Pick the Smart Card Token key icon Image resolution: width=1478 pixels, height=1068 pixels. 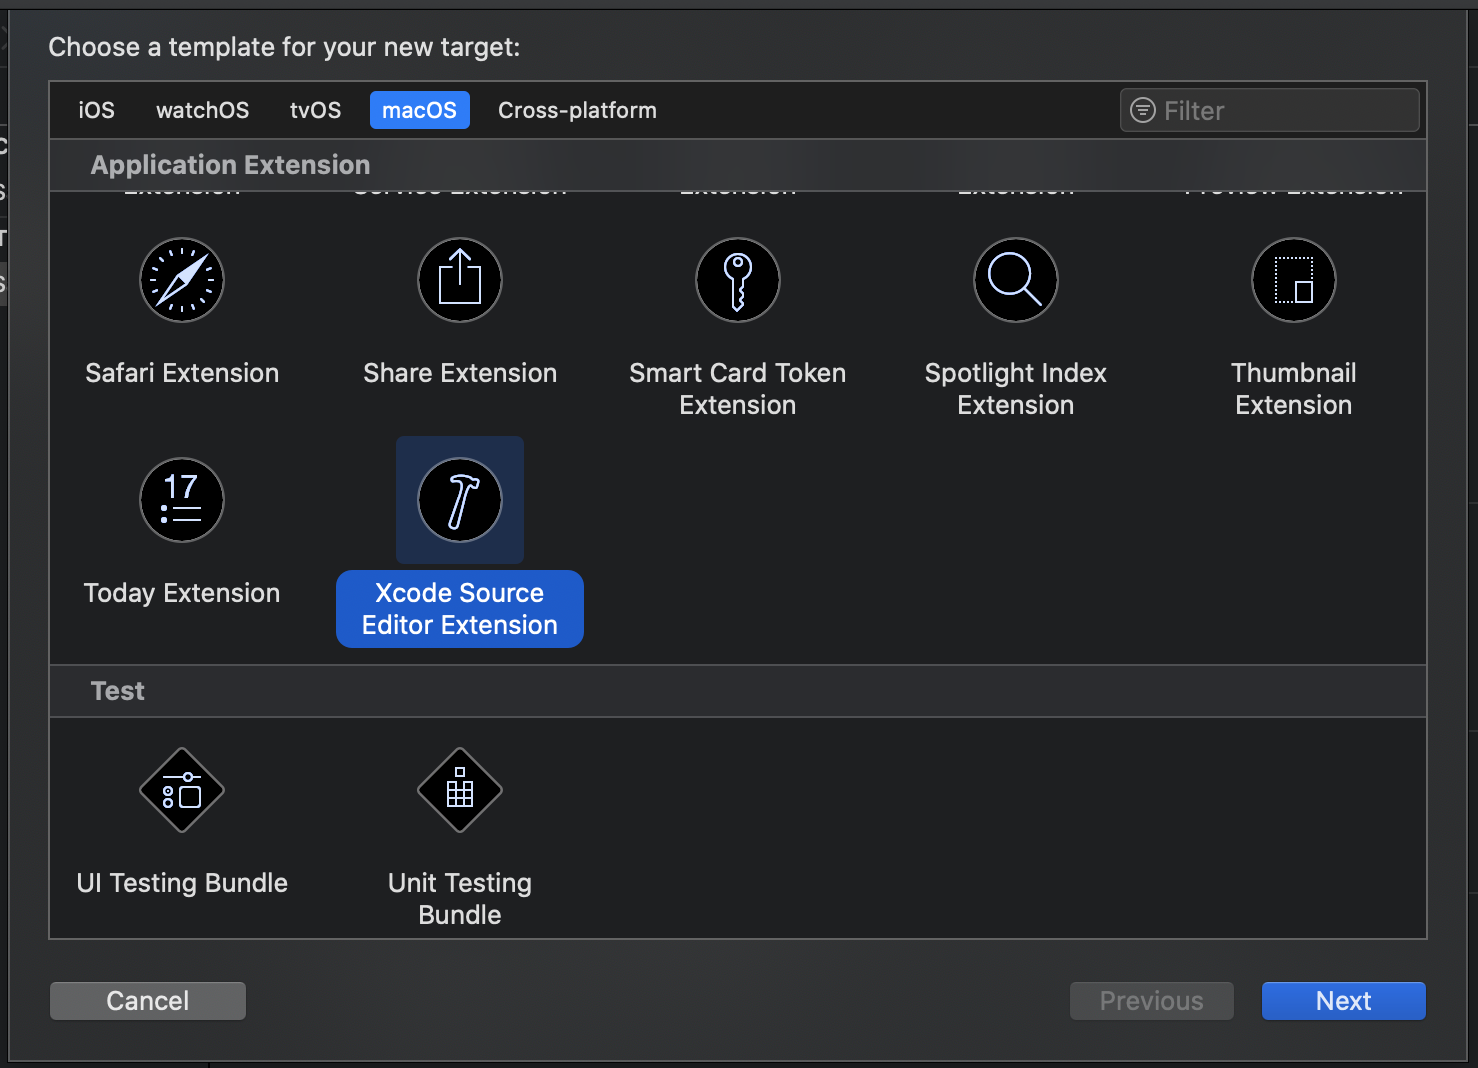pyautogui.click(x=738, y=280)
